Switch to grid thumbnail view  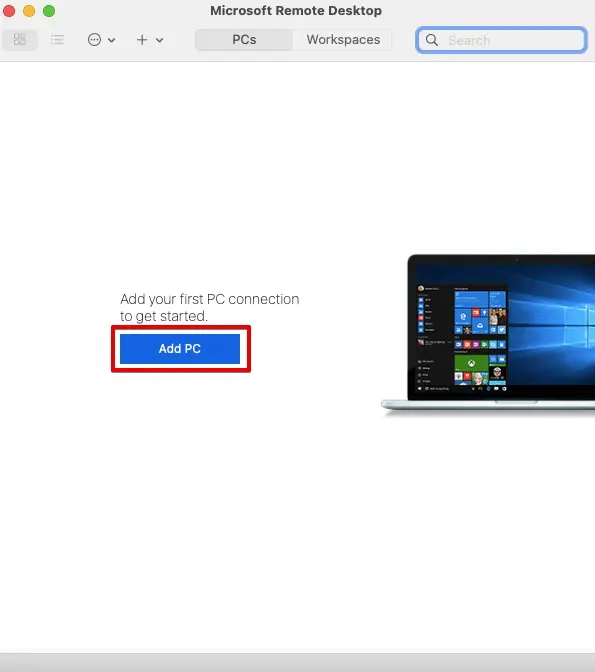pos(20,39)
